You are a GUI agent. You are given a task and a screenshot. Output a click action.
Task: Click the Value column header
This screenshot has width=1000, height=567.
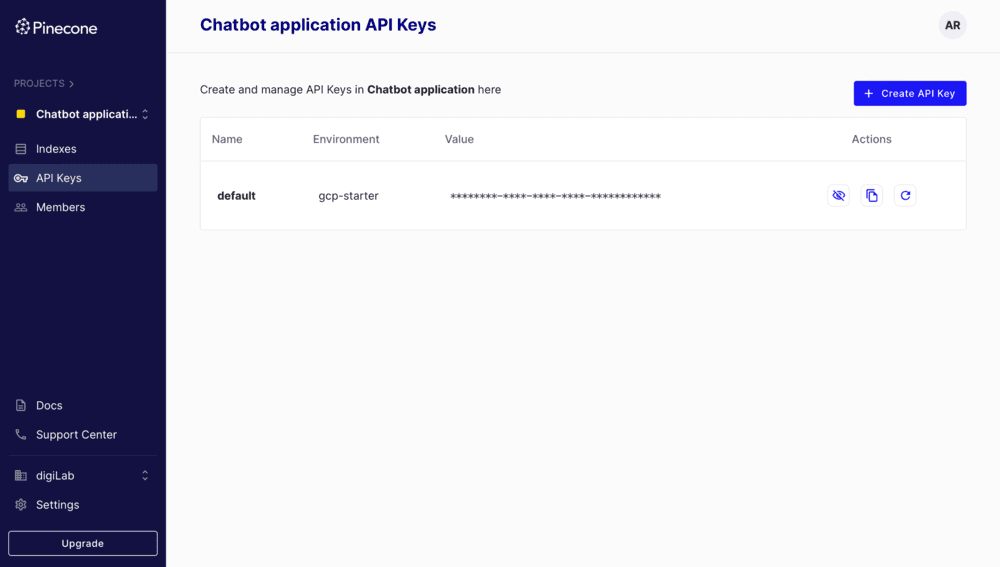(x=459, y=139)
